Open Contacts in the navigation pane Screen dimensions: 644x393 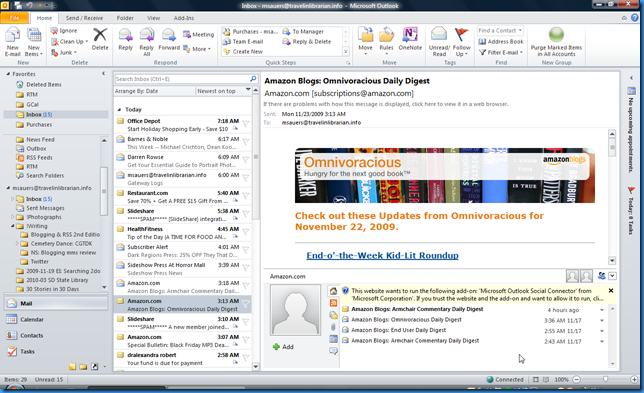57,335
